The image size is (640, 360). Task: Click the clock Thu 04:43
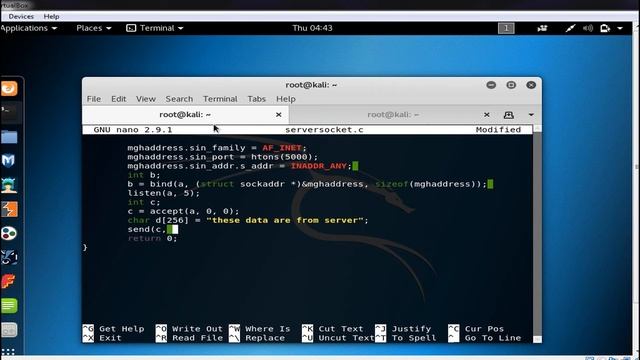point(312,28)
